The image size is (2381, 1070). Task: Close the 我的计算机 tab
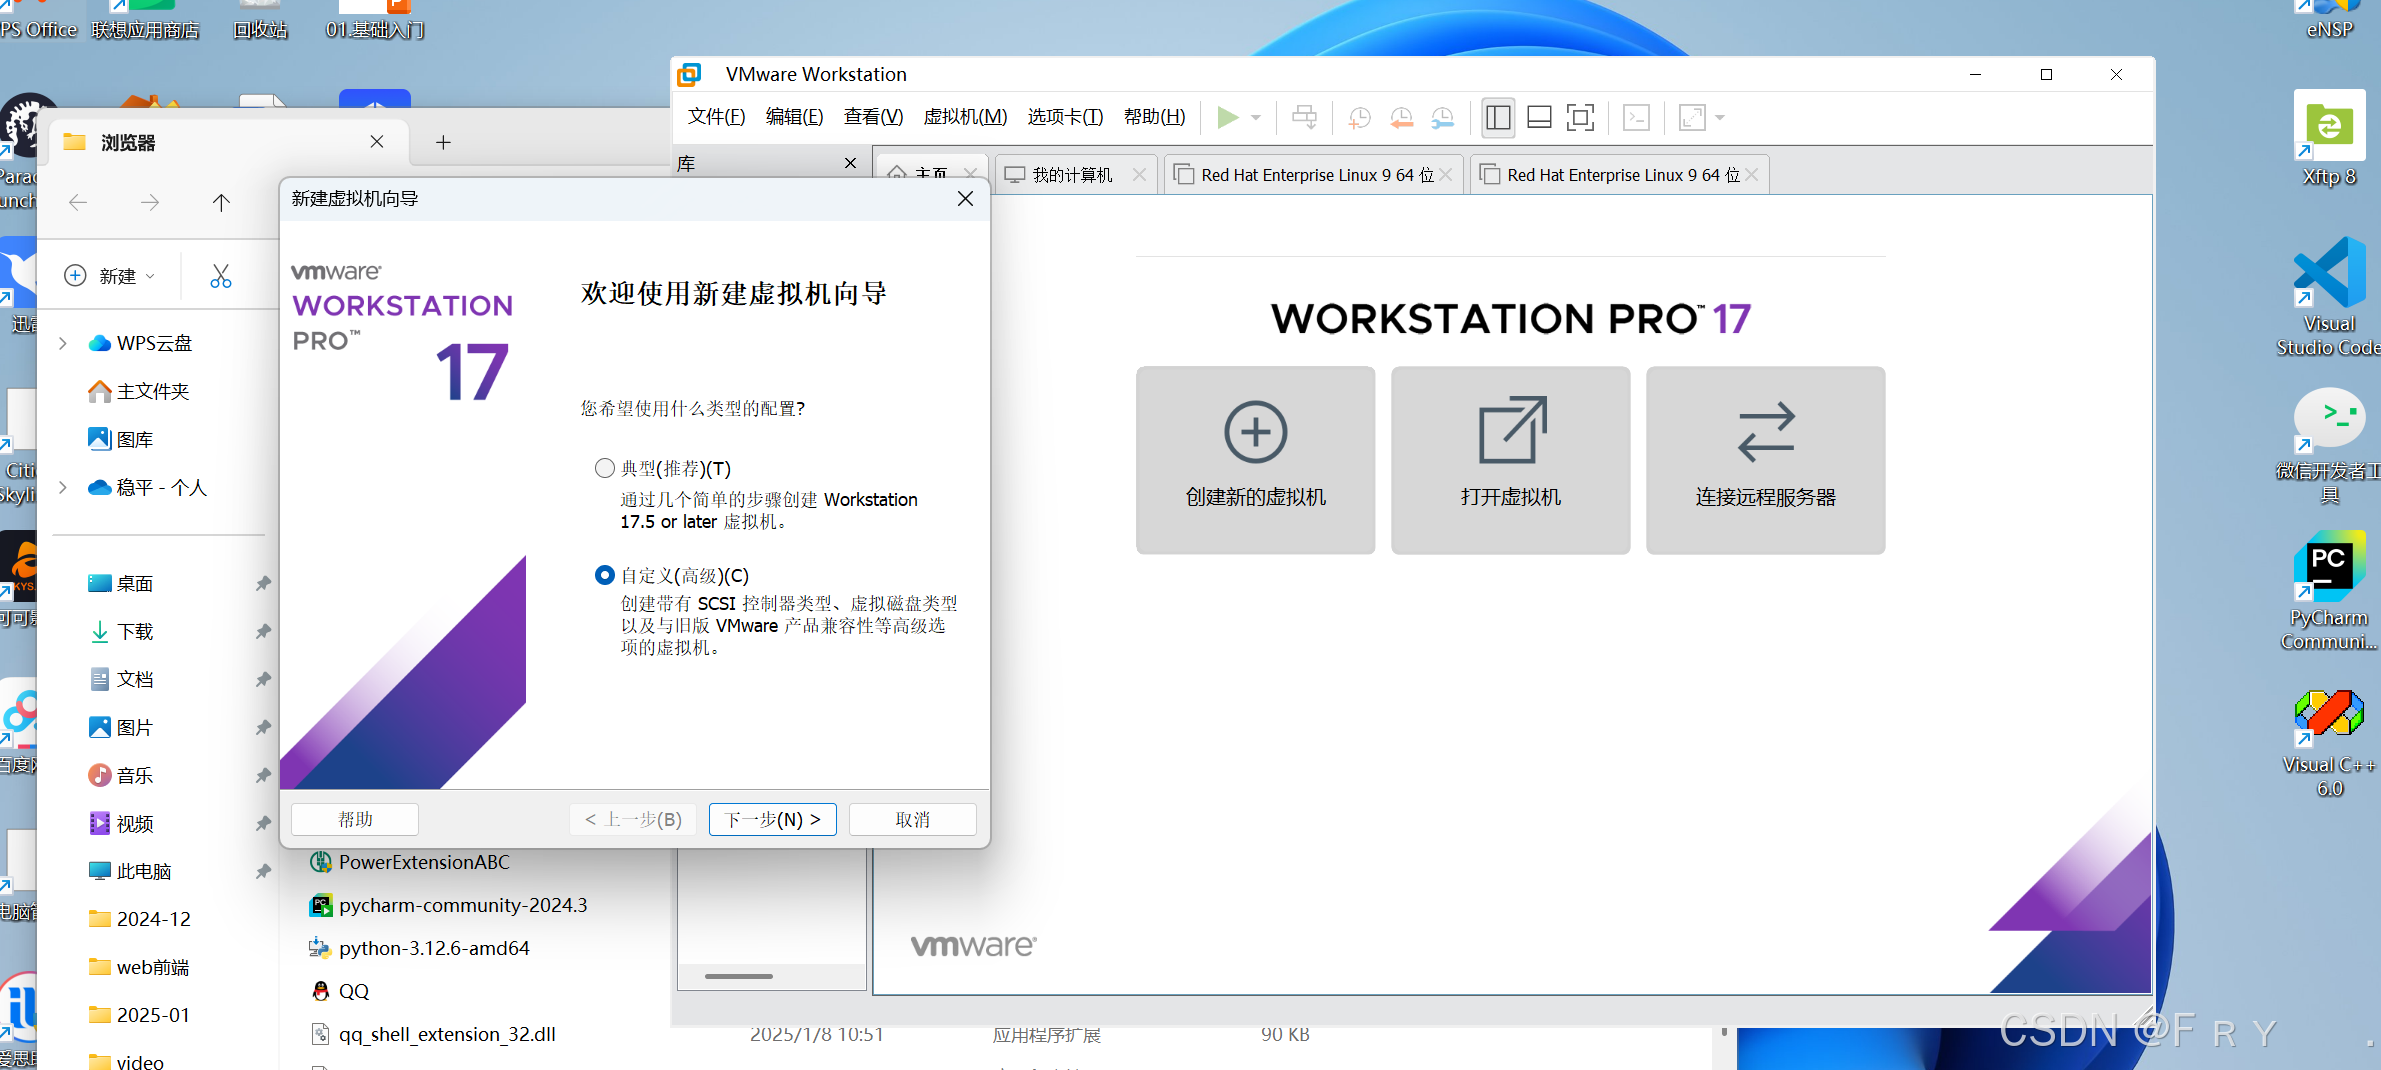tap(1139, 175)
